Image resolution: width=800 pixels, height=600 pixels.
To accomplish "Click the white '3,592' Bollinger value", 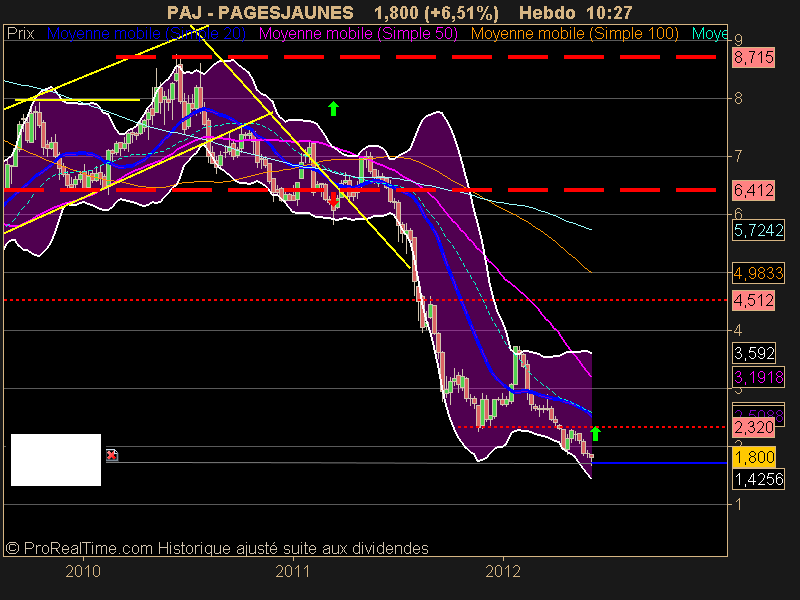I will (x=754, y=353).
